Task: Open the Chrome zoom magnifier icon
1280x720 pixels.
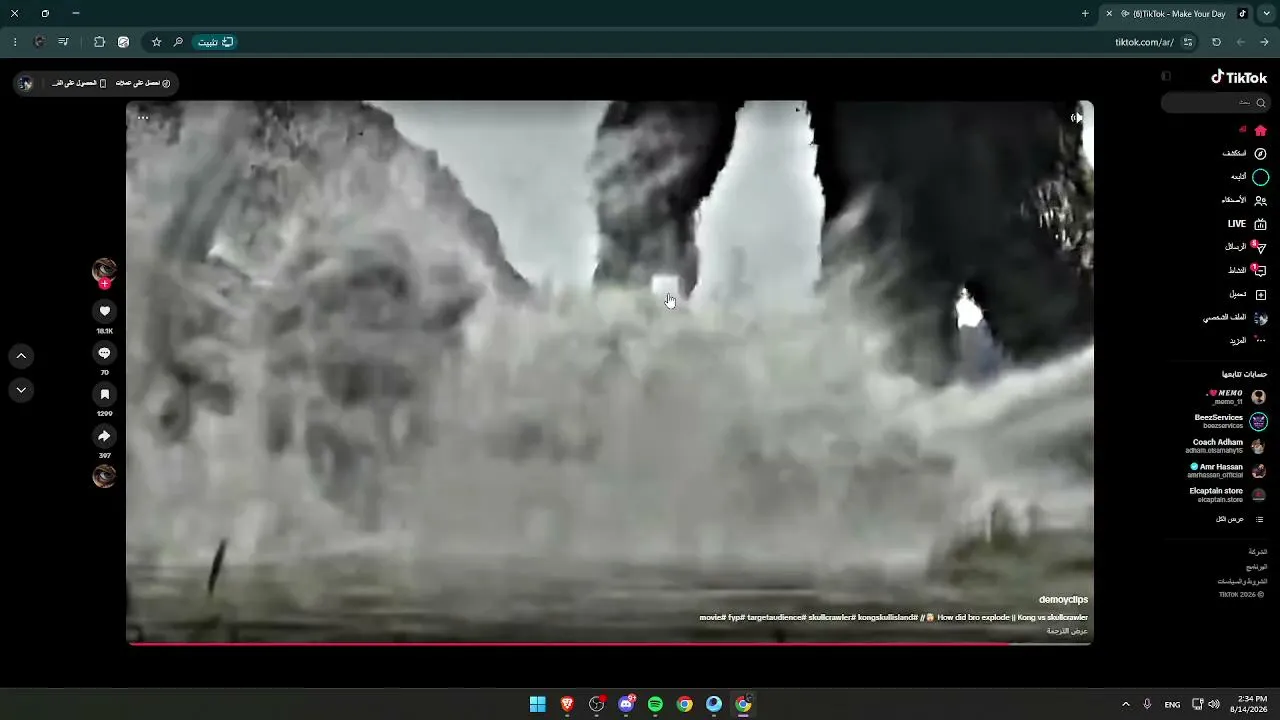Action: [x=178, y=42]
